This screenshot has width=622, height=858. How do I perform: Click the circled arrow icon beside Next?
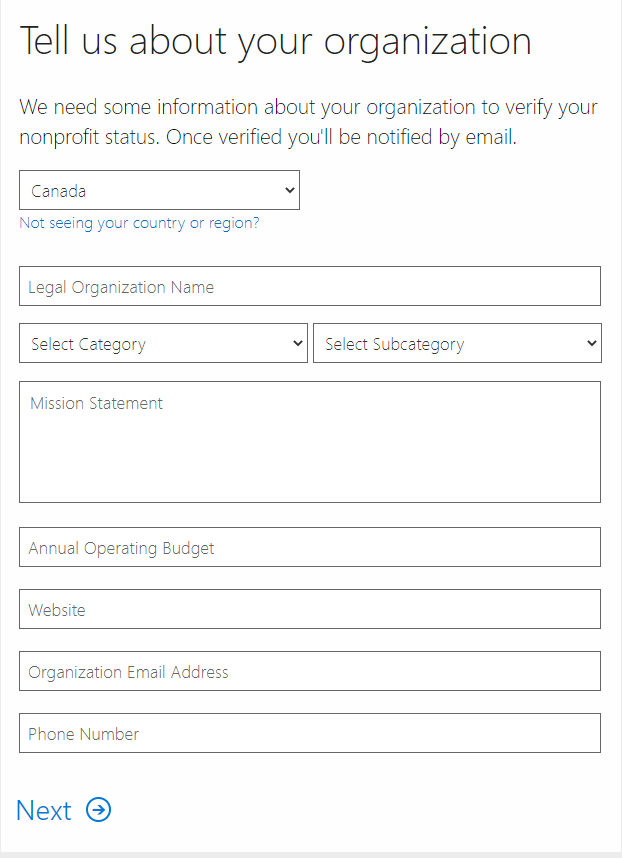click(x=98, y=810)
